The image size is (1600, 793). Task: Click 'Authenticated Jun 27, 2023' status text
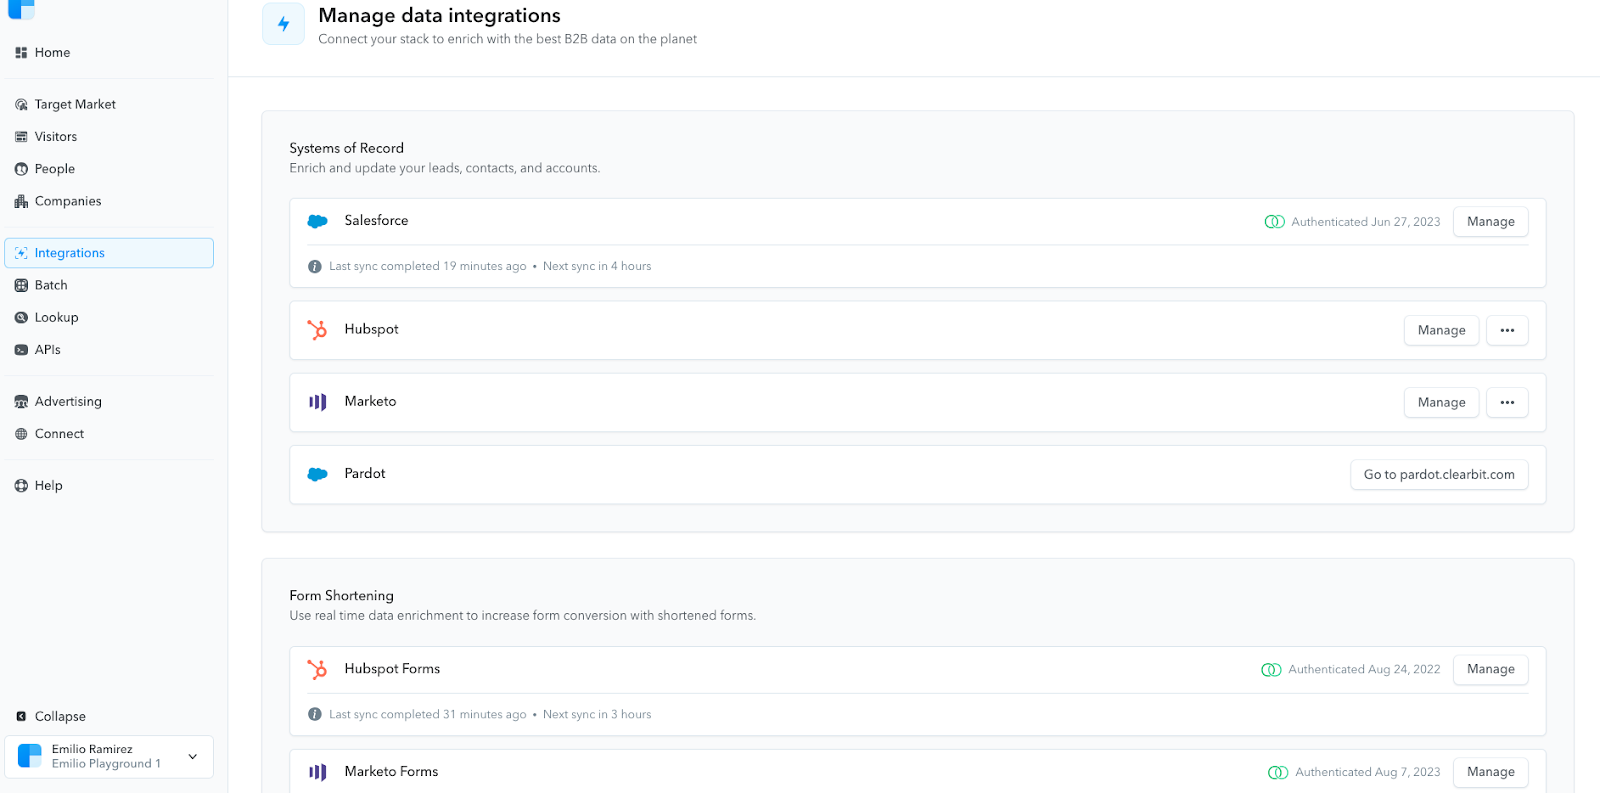click(1366, 222)
